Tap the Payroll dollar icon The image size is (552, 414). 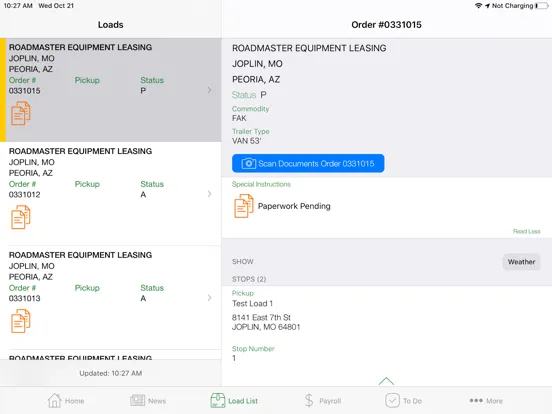(309, 401)
